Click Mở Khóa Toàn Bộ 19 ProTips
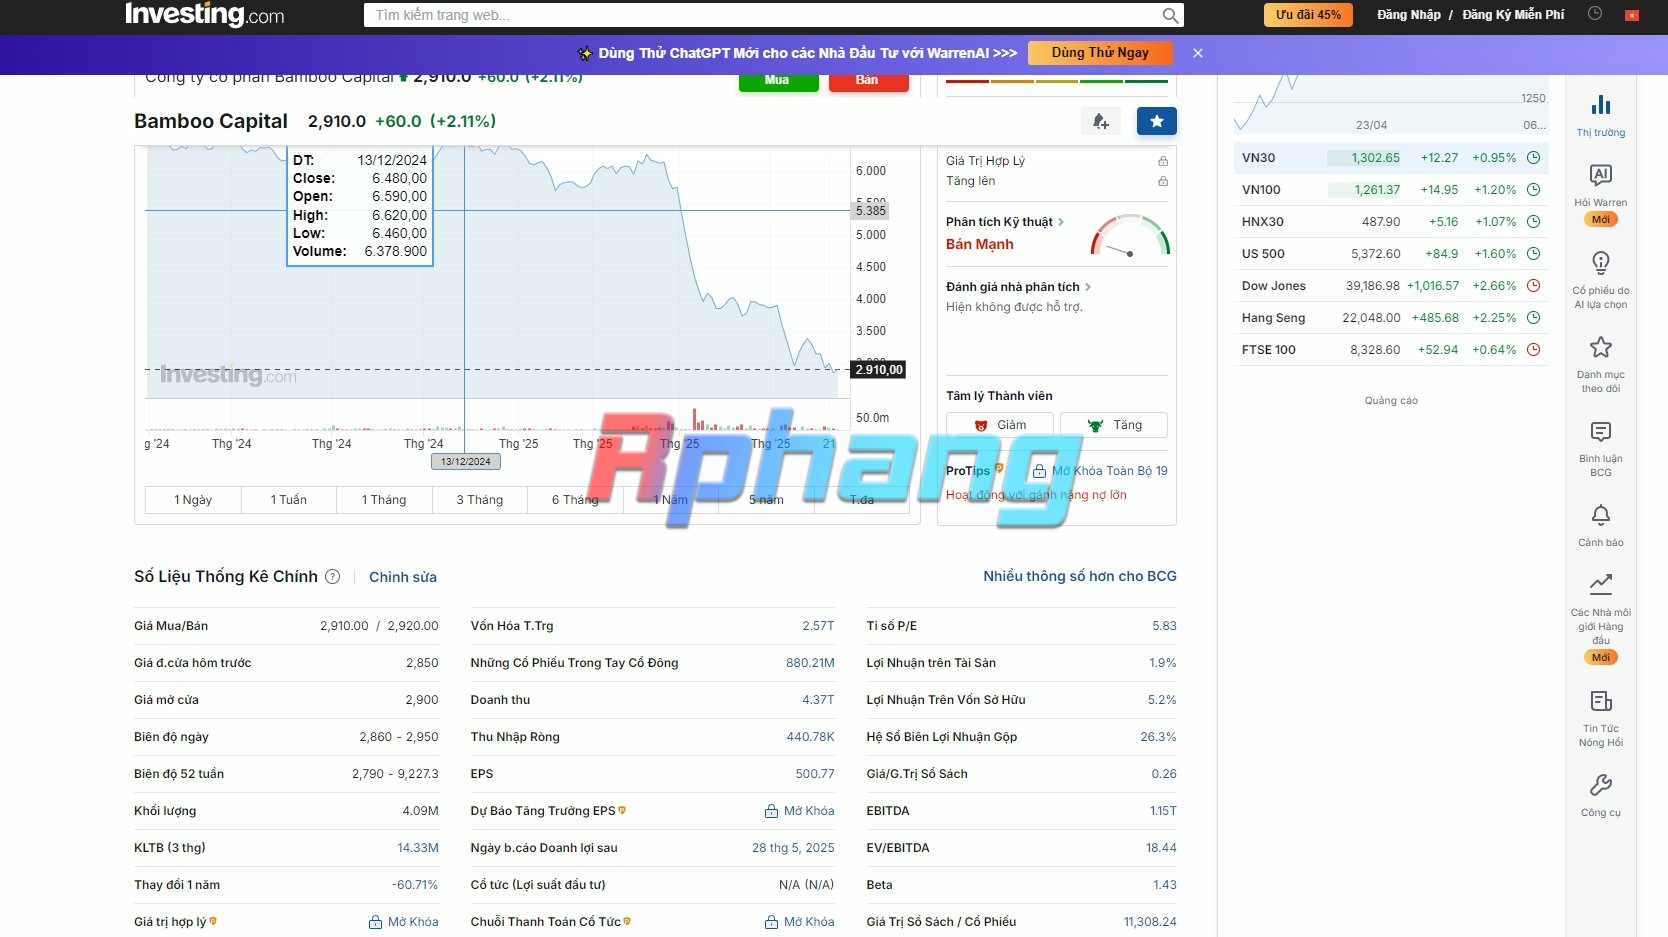The image size is (1668, 937). point(1100,471)
